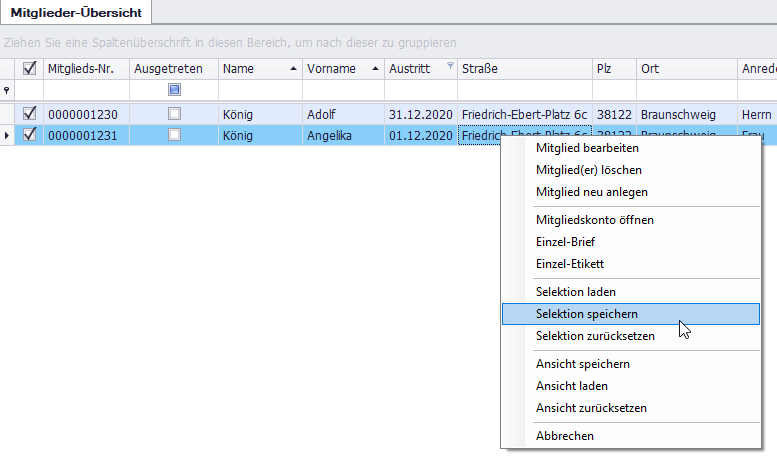Image resolution: width=777 pixels, height=460 pixels.
Task: Sort by the Mitglieds-Nr. column header
Action: click(x=84, y=68)
